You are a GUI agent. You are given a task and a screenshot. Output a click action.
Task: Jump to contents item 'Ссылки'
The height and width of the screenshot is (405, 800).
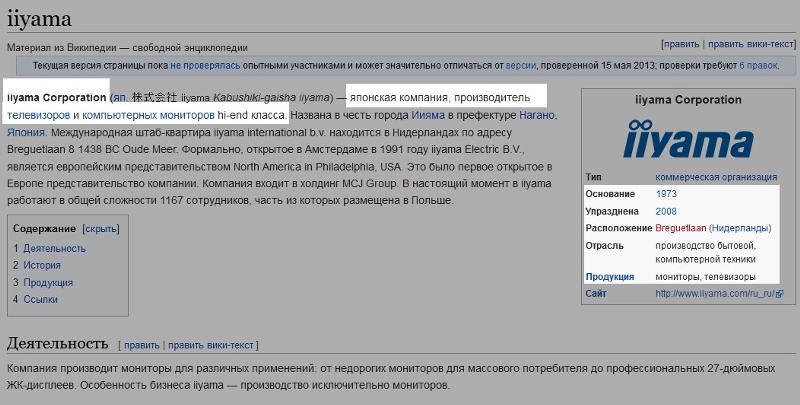coord(40,299)
